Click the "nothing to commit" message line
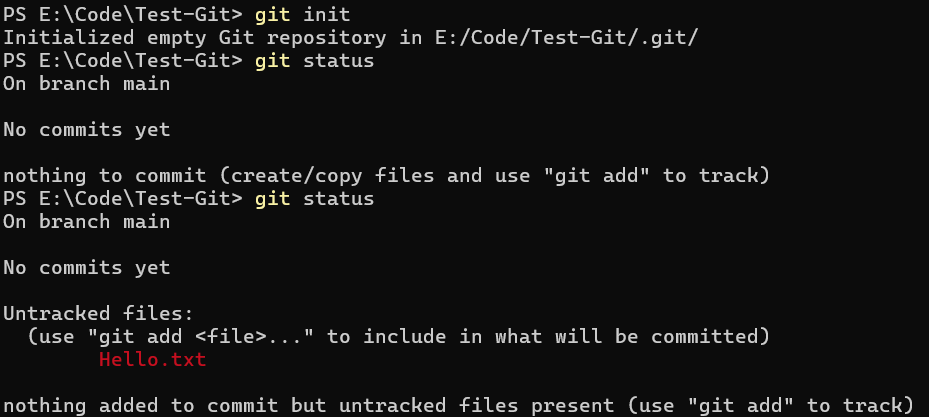Viewport: 929px width, 417px height. pos(385,176)
